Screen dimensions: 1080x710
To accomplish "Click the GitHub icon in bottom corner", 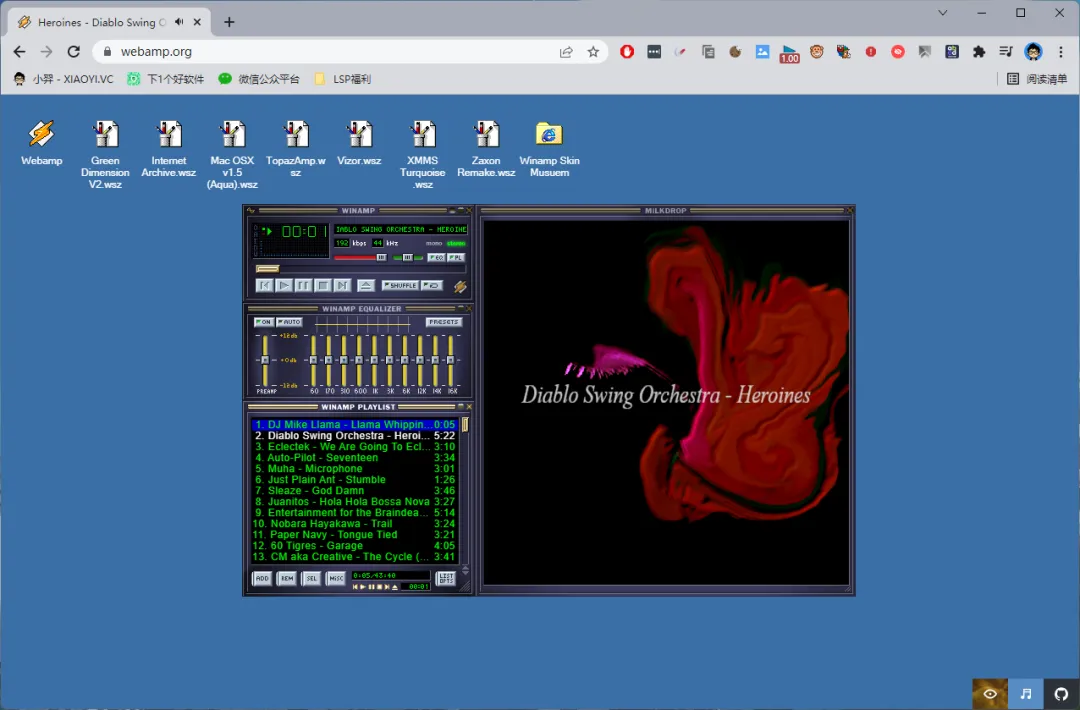I will (1061, 694).
